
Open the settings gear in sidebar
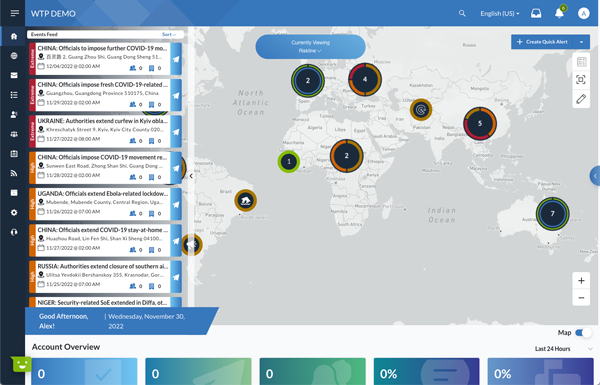[14, 212]
